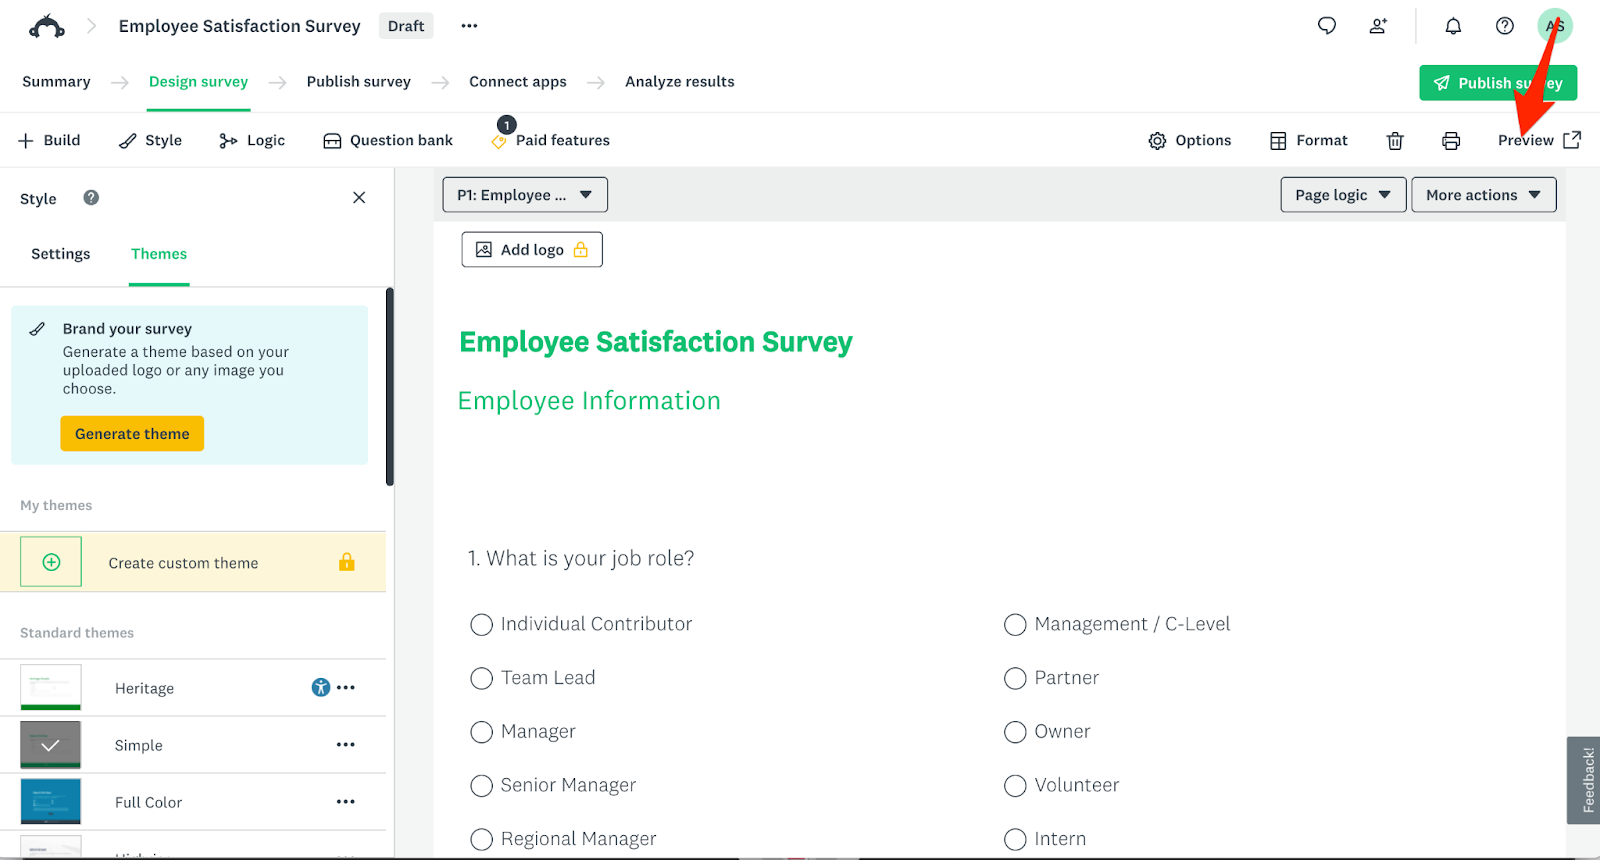This screenshot has height=860, width=1600.
Task: Click the plus icon for custom theme
Action: pos(51,562)
